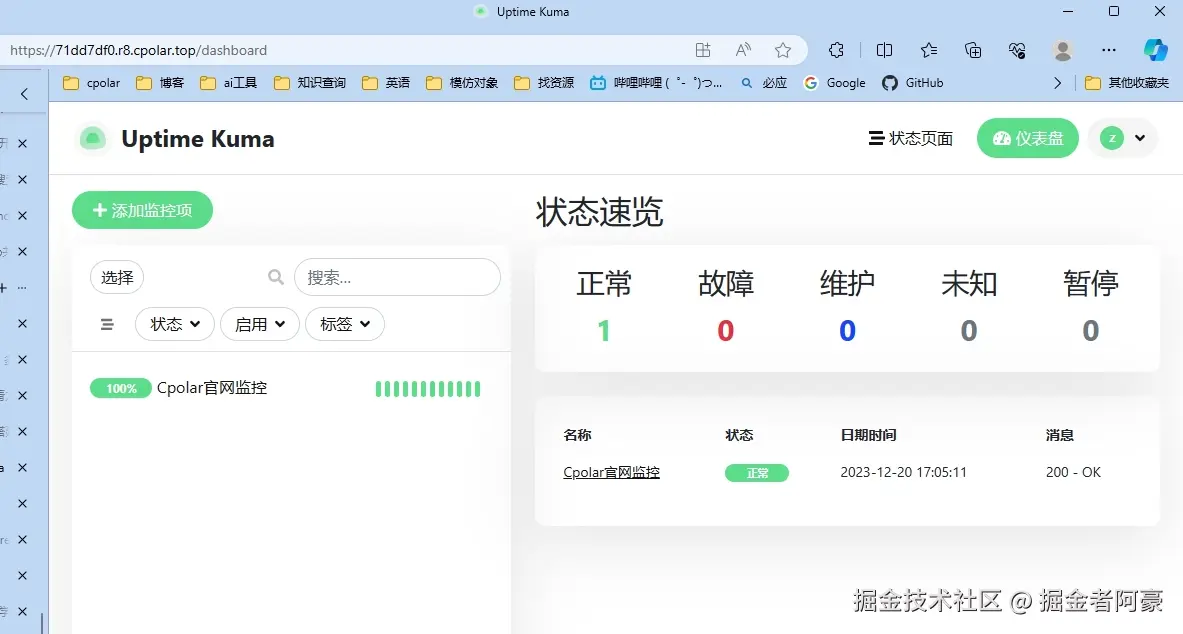
Task: Open the 模仿对象 bookmarks folder
Action: click(x=462, y=83)
